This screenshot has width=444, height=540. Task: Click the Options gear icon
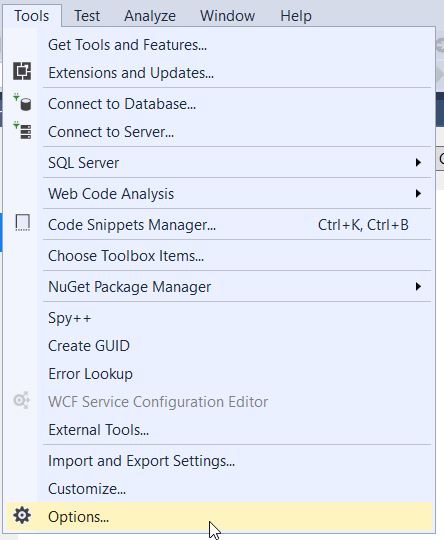[22, 516]
